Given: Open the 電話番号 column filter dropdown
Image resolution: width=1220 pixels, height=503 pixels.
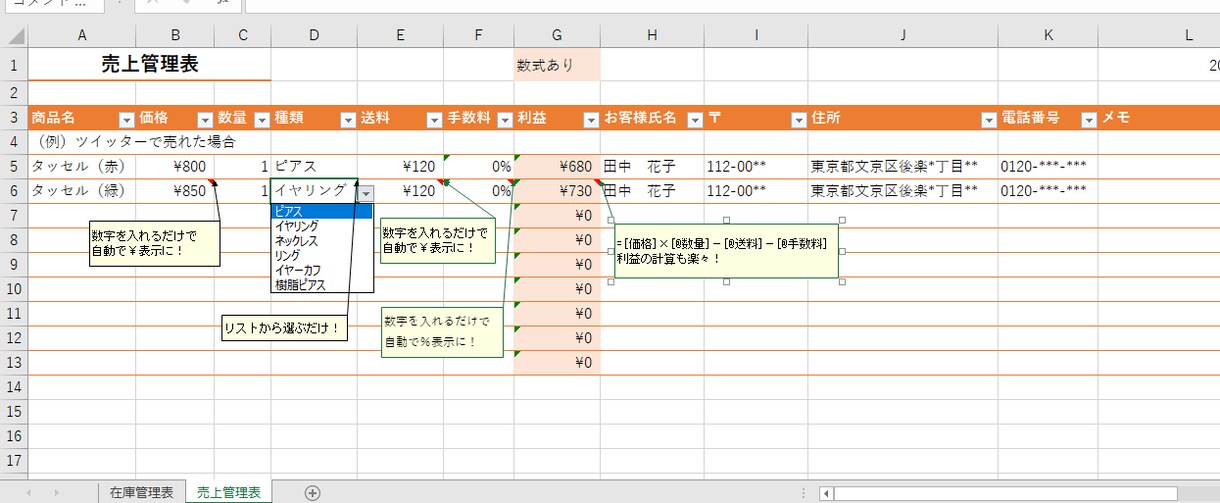Looking at the screenshot, I should pyautogui.click(x=1088, y=119).
